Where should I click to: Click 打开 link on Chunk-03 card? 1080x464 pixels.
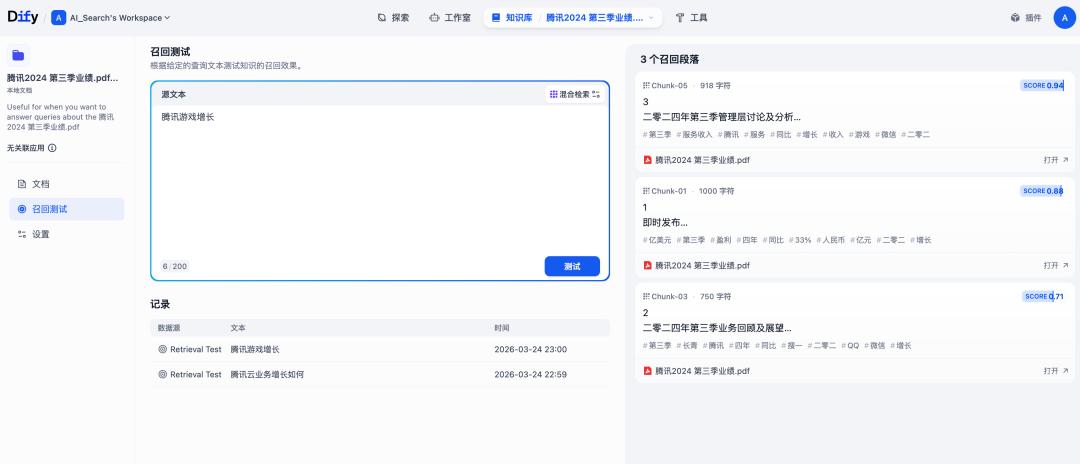1056,370
